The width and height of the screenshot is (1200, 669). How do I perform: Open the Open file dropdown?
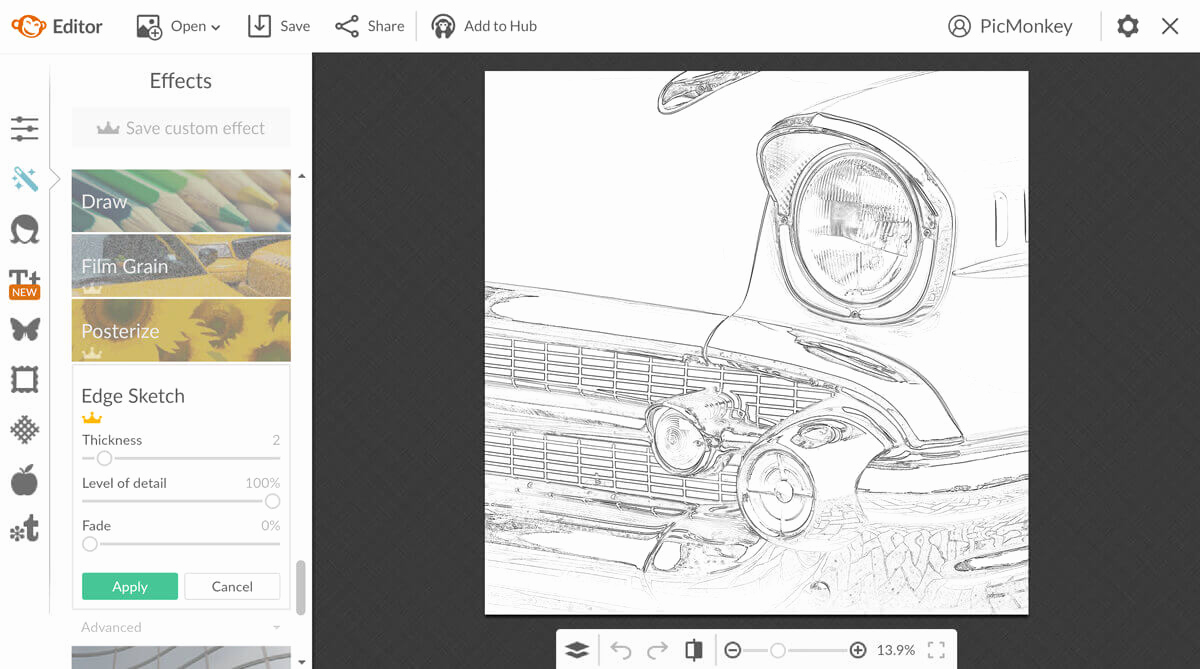pos(178,26)
